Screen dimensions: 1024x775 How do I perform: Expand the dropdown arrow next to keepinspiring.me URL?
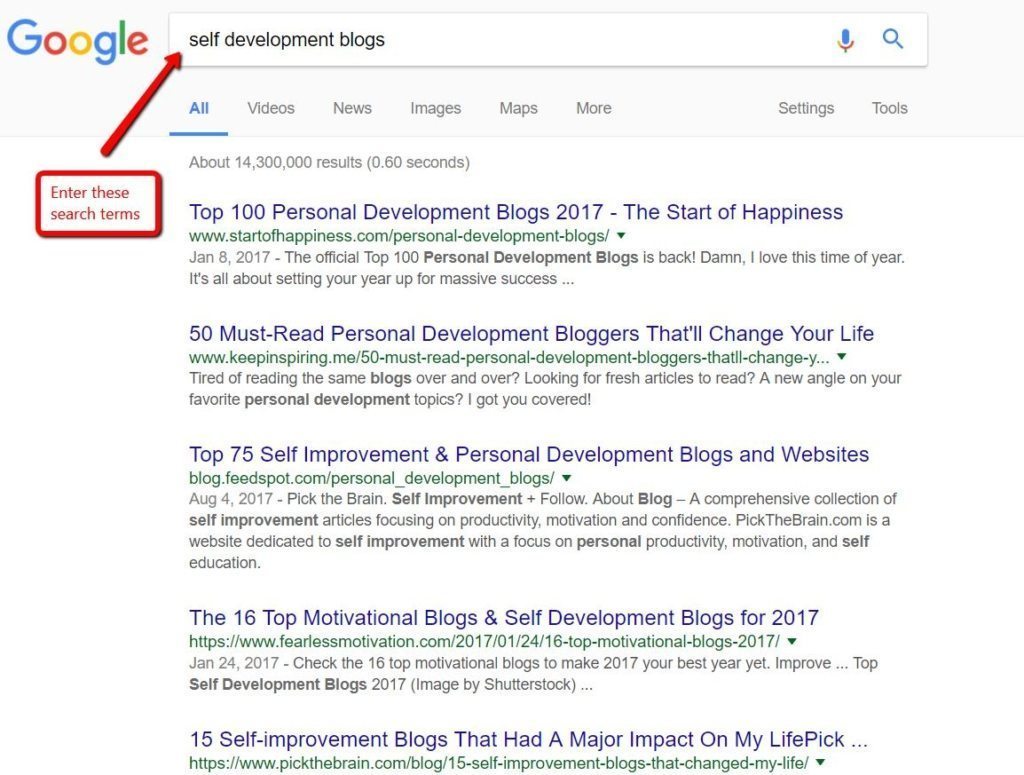(842, 356)
